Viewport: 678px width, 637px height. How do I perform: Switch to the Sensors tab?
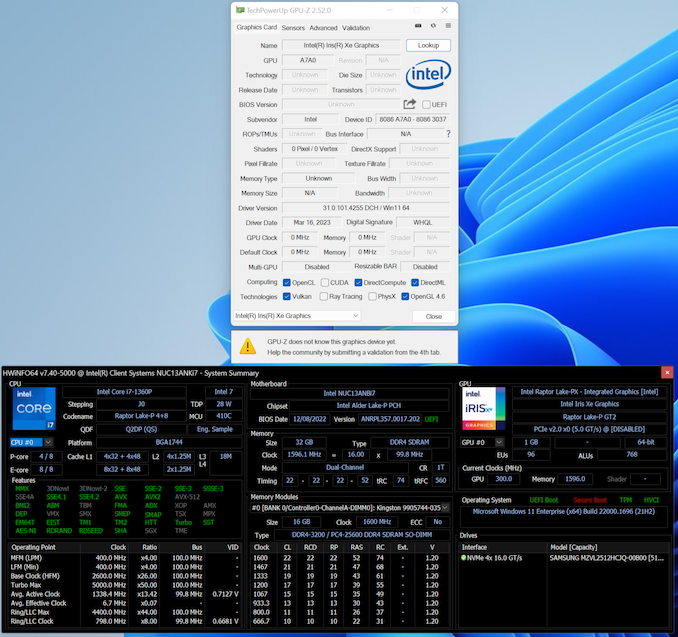(x=293, y=28)
